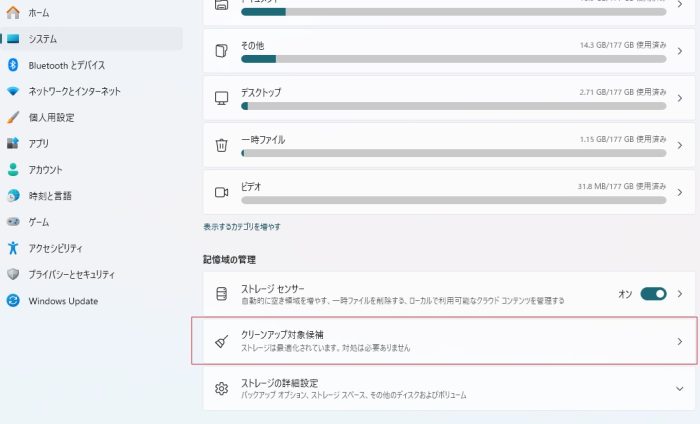Open the デスクトップ storage row label

point(261,92)
